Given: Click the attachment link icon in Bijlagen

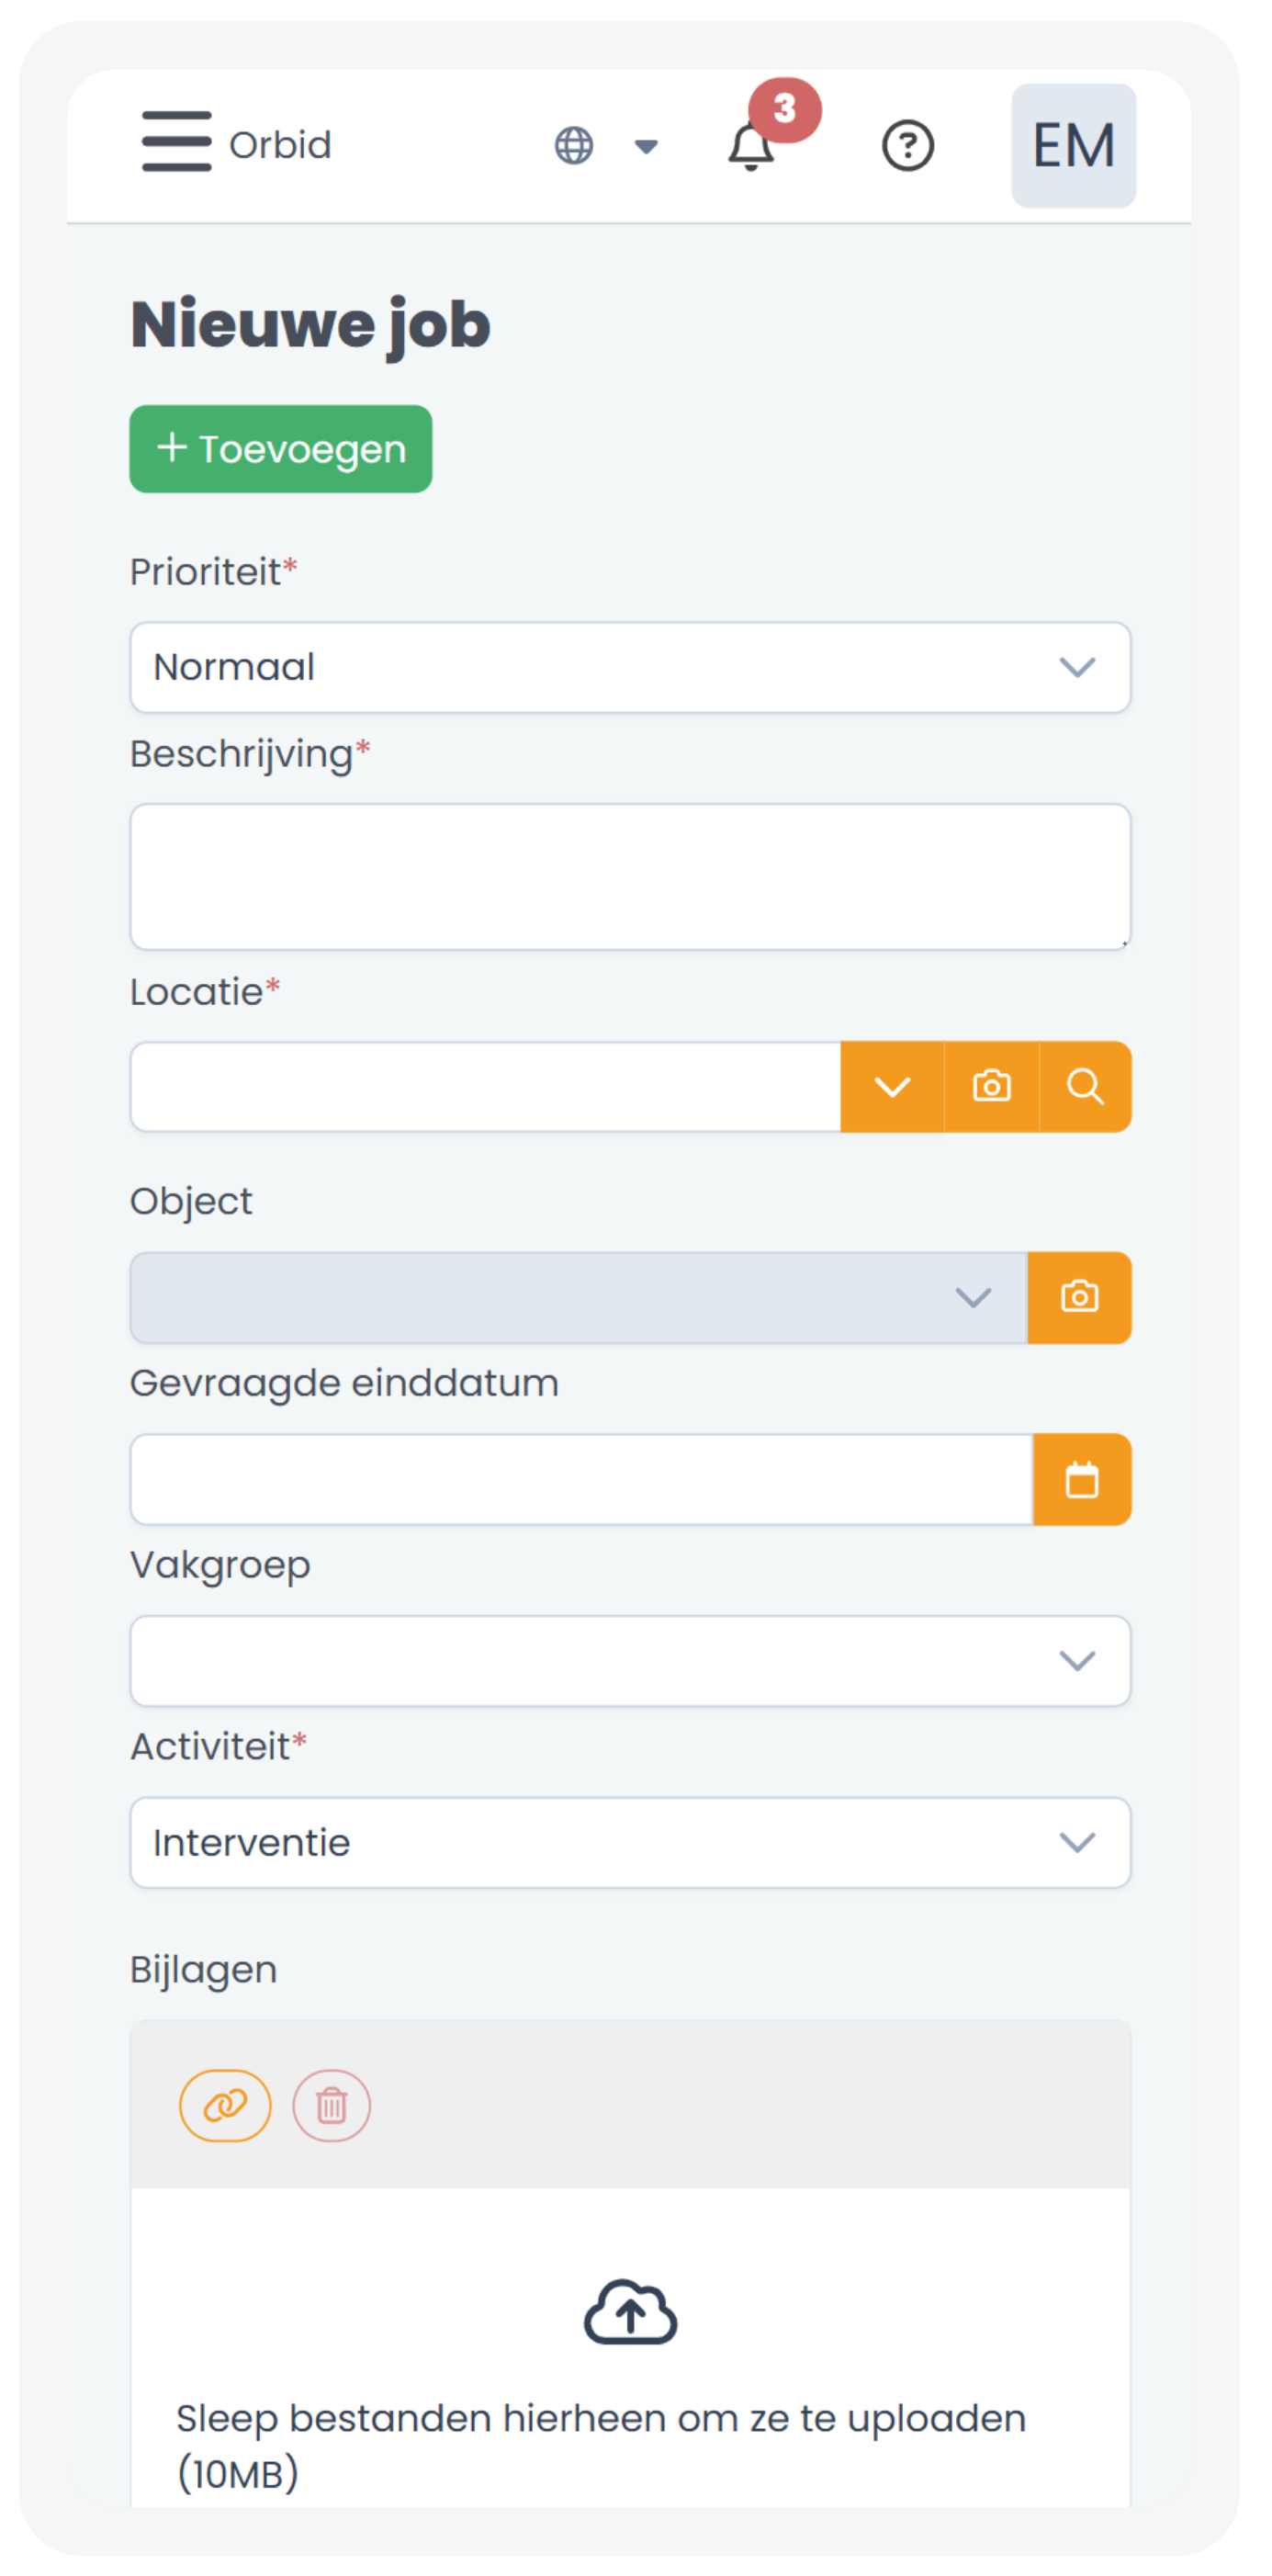Looking at the screenshot, I should point(225,2105).
